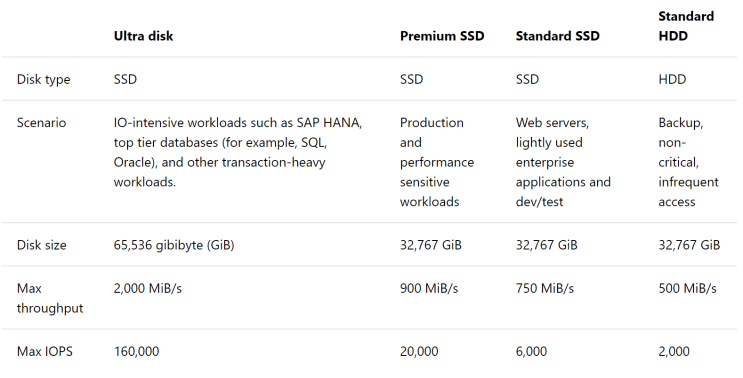Click the Standard SSD 'SSD' disk type cell
Screen dimensions: 743x378
coord(527,79)
